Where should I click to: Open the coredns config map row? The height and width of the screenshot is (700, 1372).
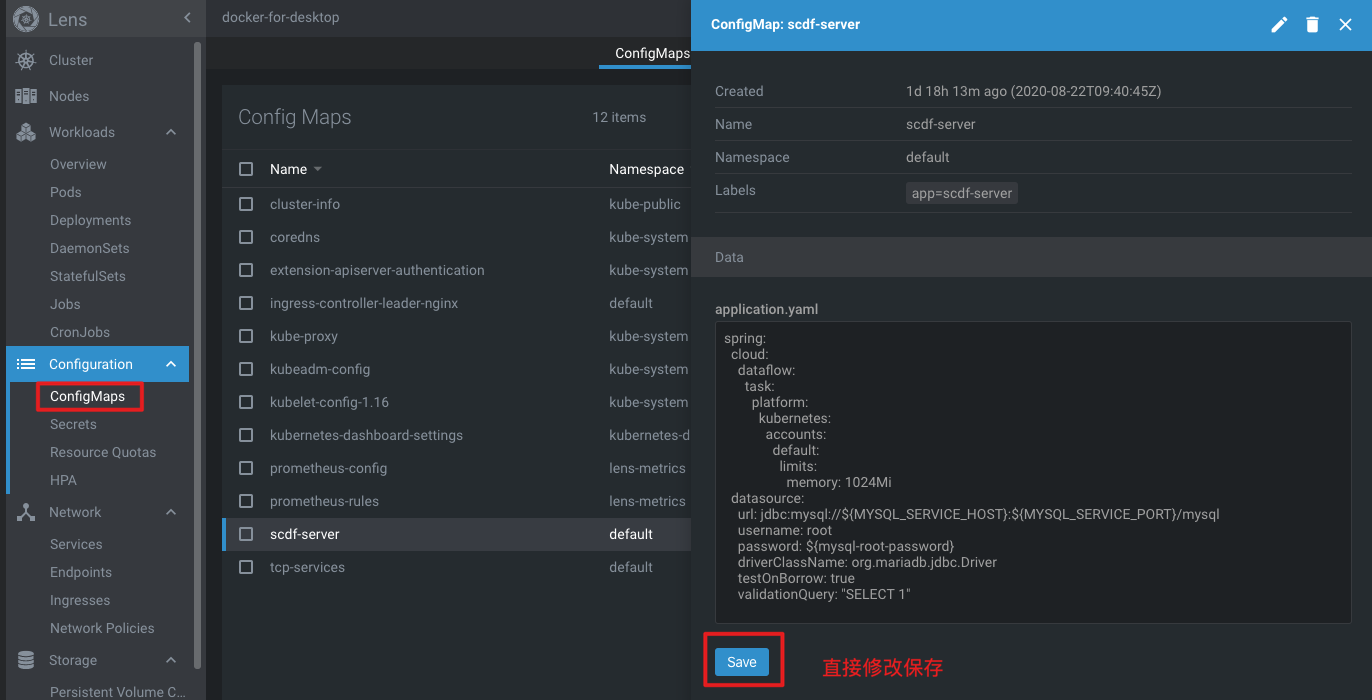point(456,237)
